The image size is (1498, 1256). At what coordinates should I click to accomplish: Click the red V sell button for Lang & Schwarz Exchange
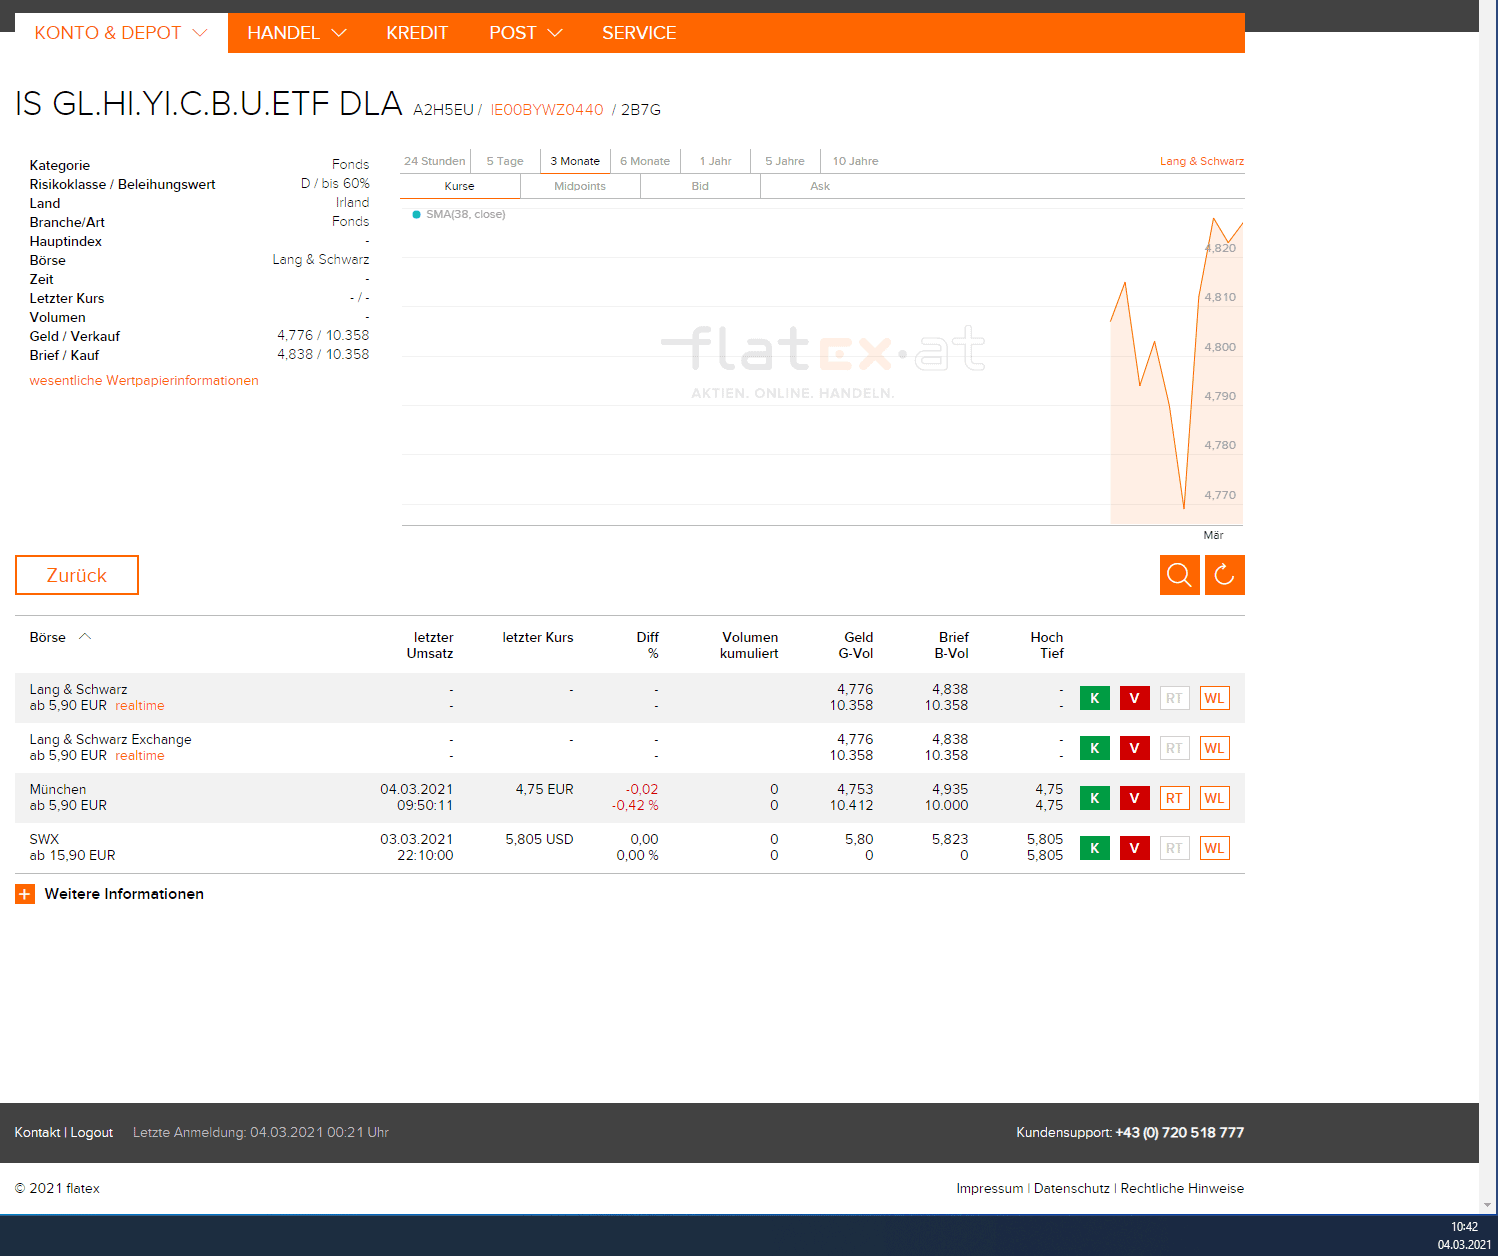pos(1135,748)
